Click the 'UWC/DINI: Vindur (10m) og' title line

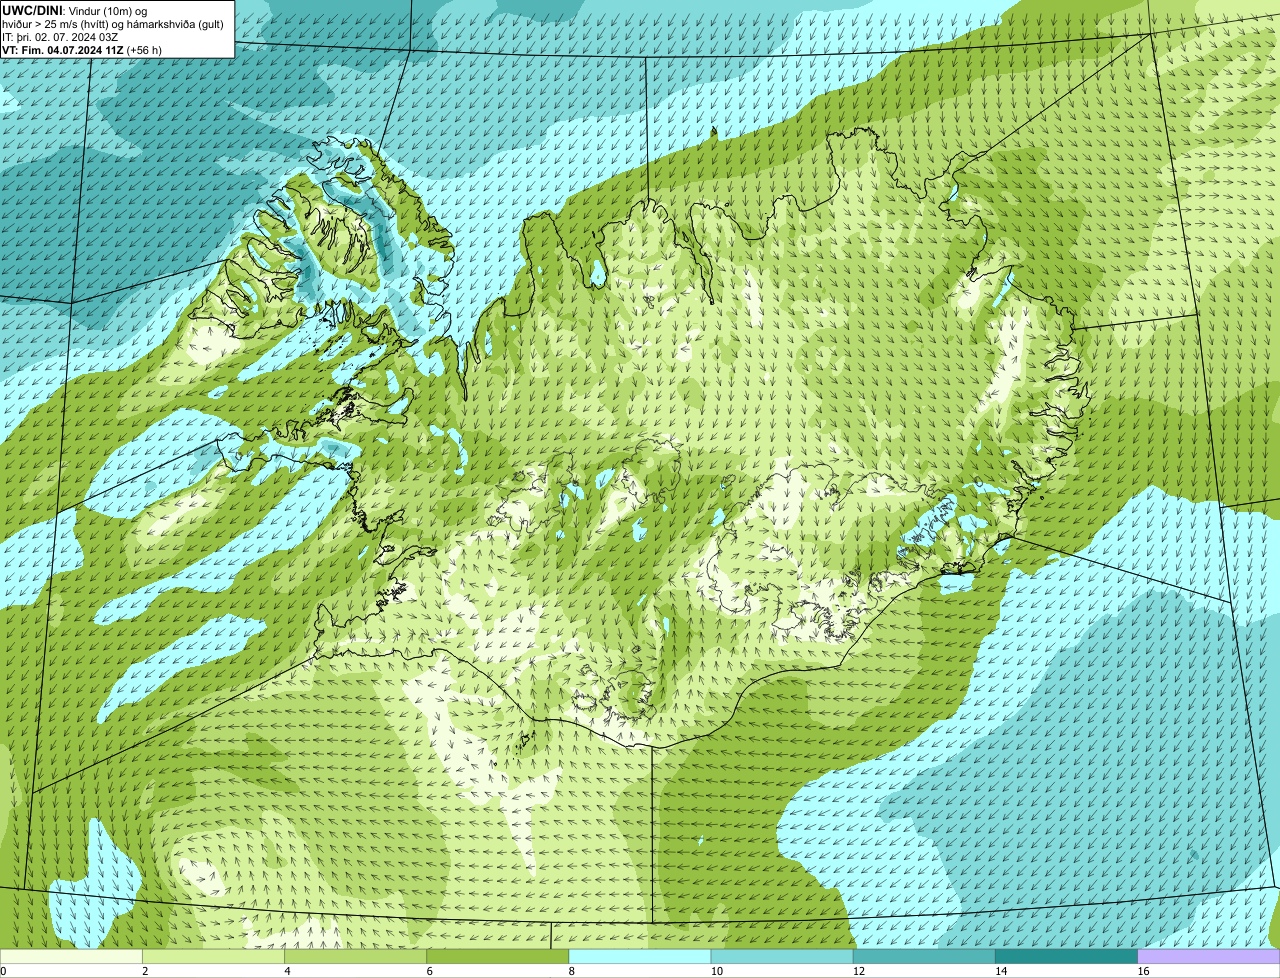(74, 11)
